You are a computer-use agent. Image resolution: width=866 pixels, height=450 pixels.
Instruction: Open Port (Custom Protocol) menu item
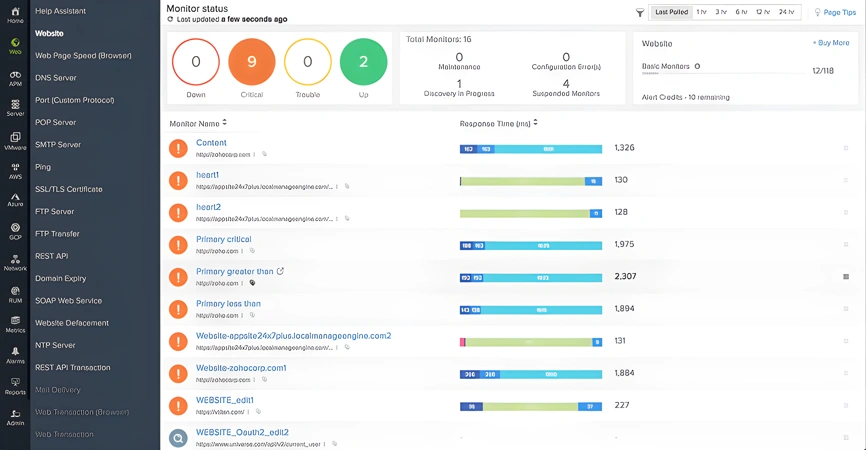(75, 100)
